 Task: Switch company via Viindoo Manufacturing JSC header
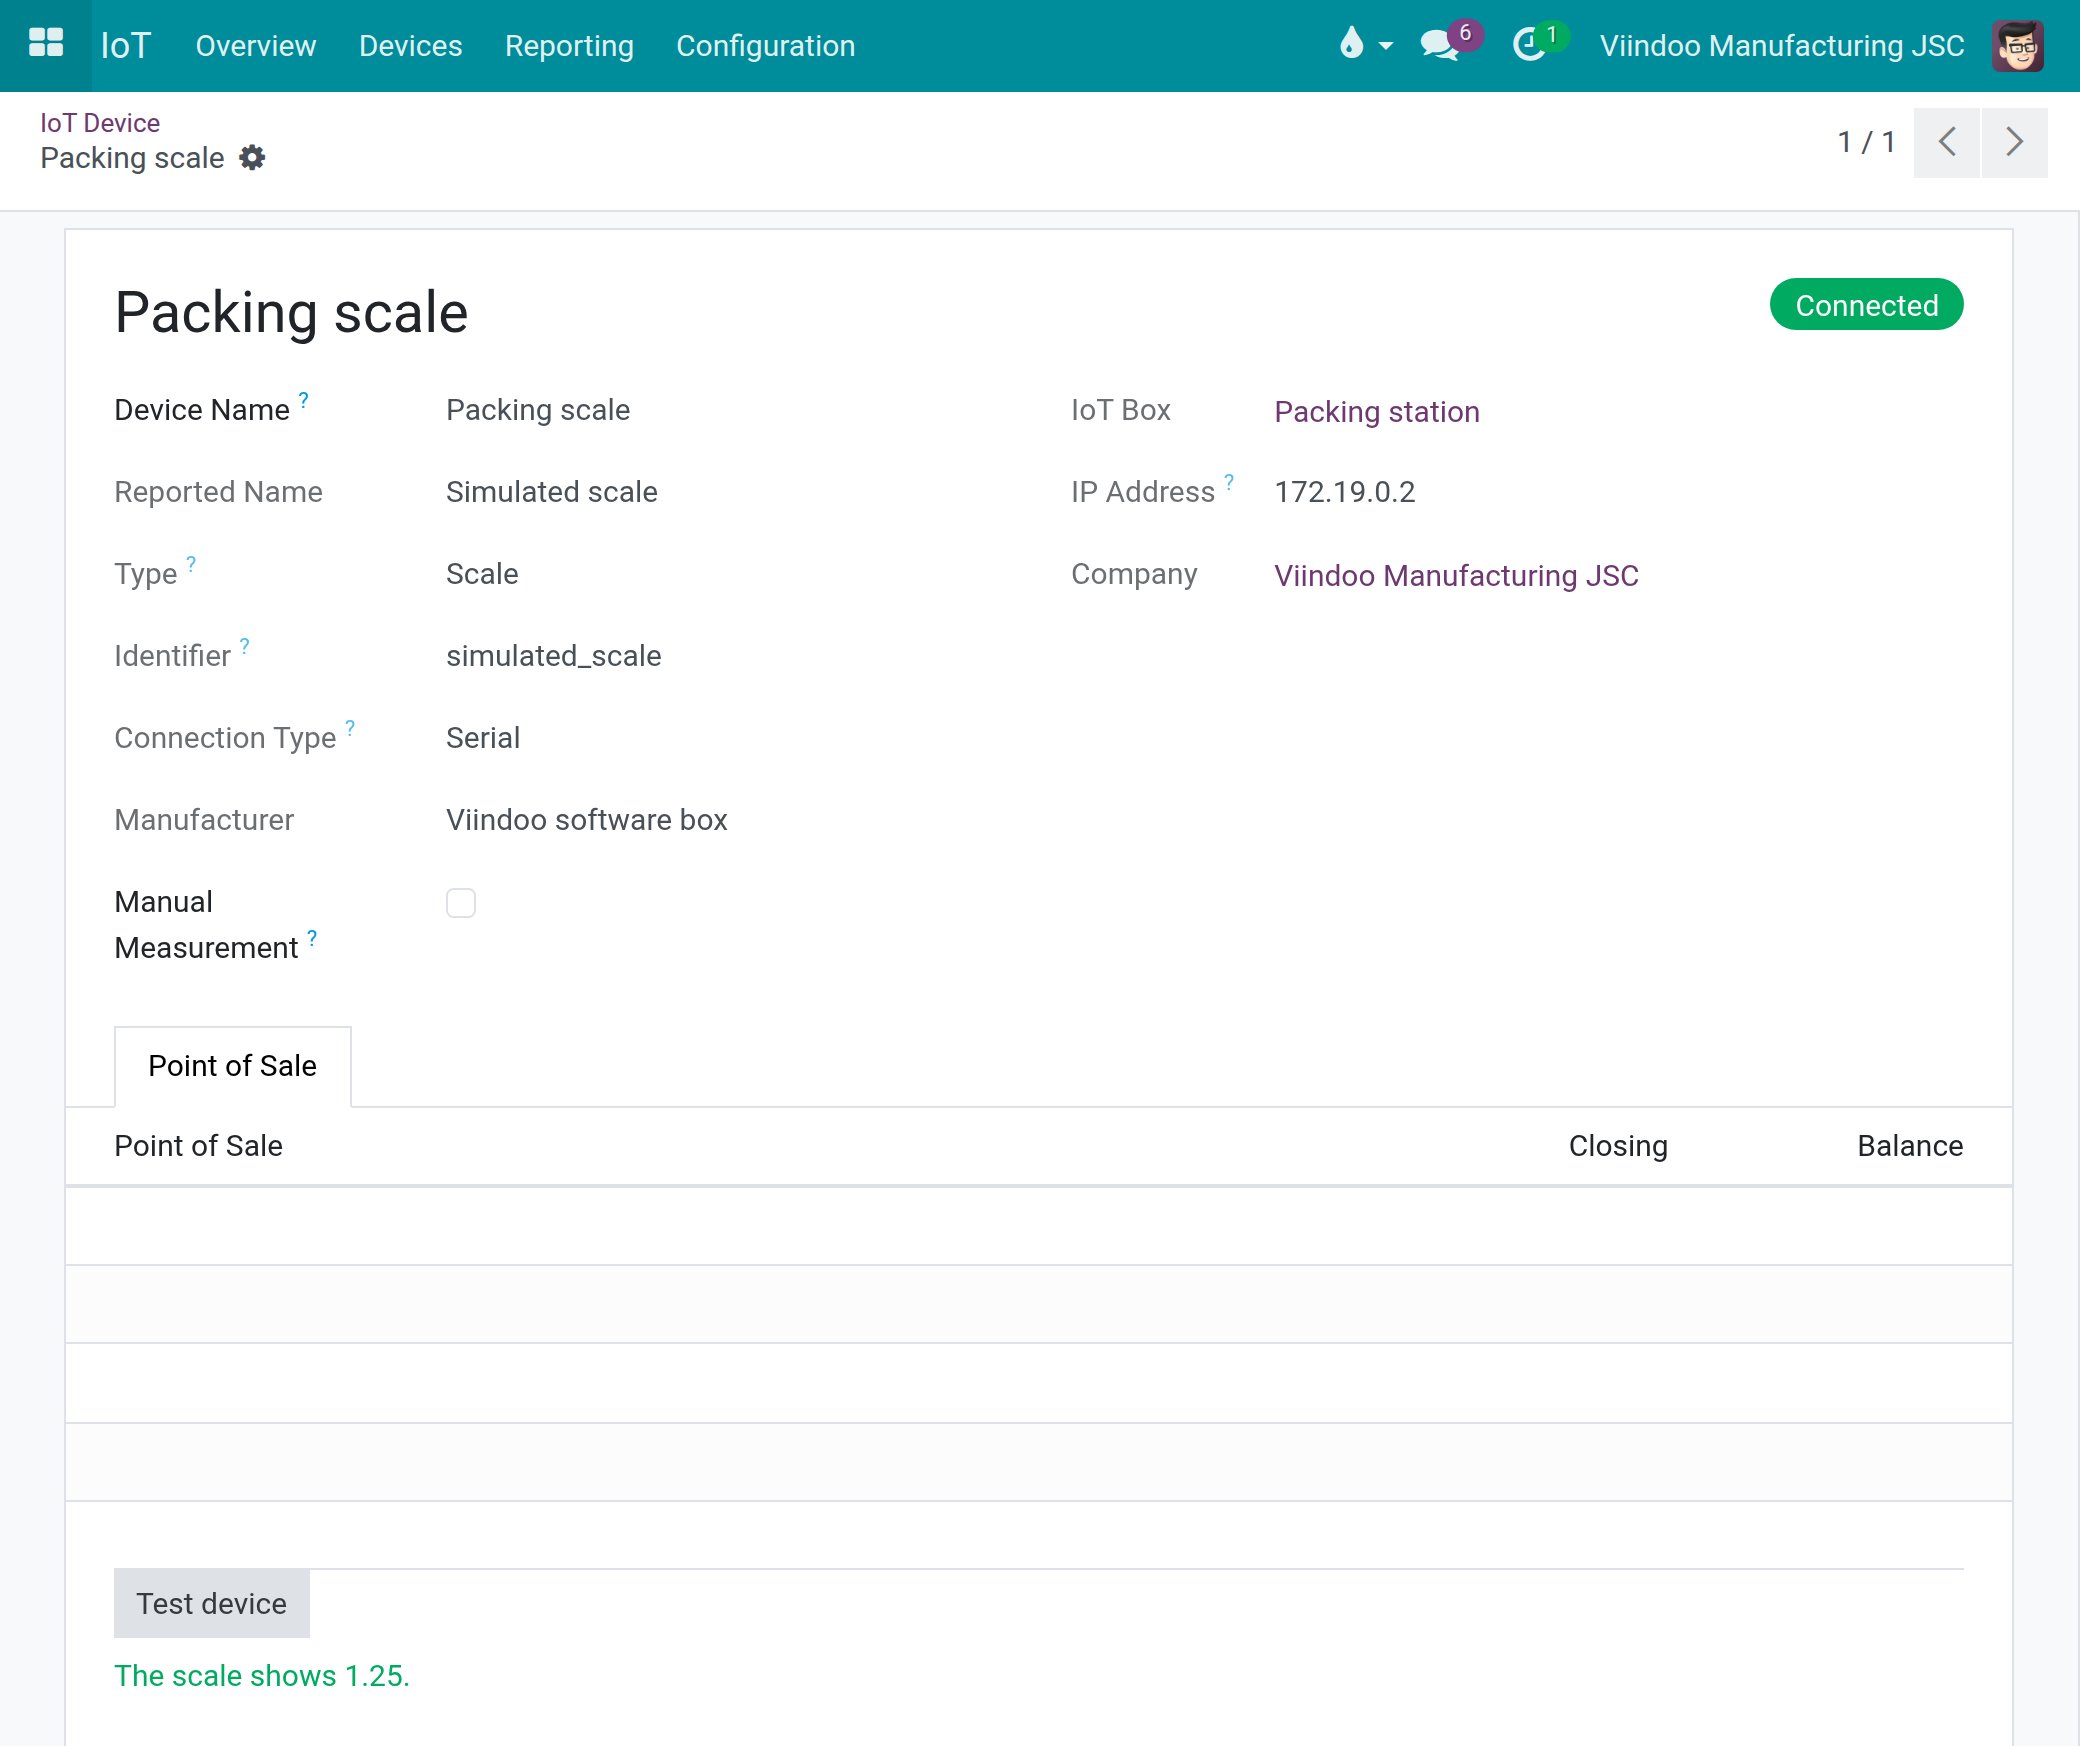1782,46
